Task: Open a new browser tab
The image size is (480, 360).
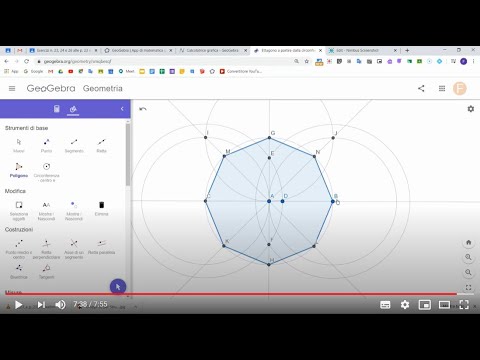Action: coord(407,50)
